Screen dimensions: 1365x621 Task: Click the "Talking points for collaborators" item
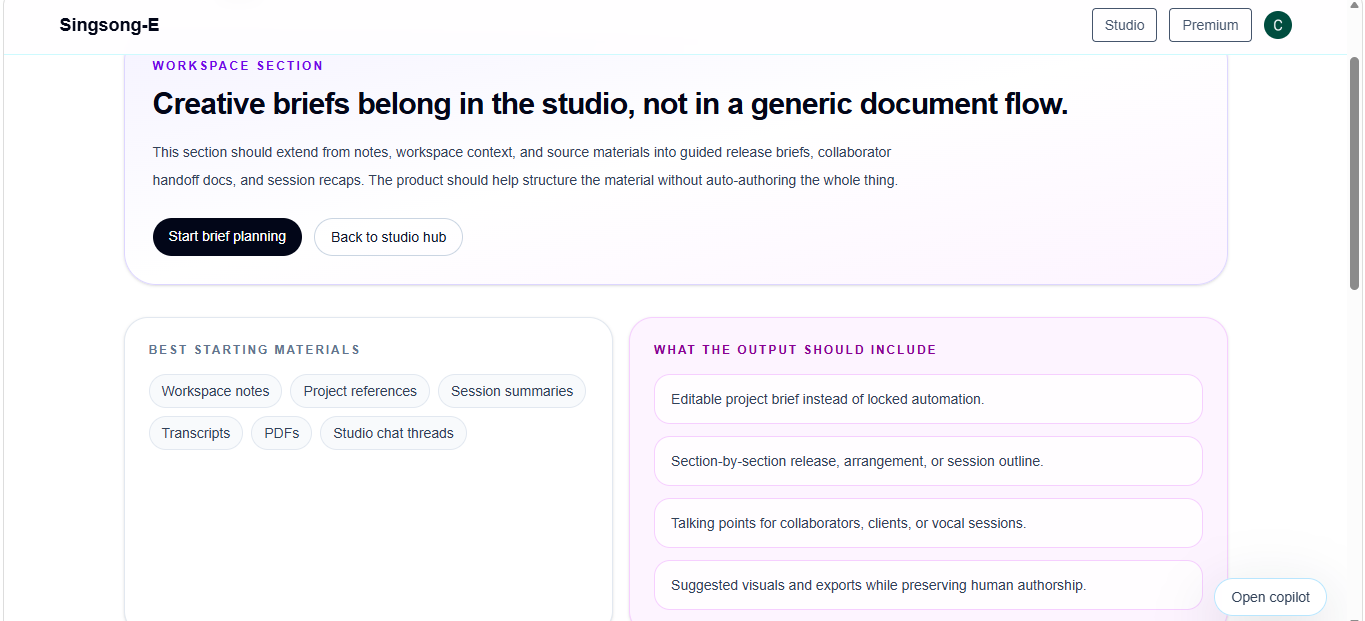pos(928,523)
